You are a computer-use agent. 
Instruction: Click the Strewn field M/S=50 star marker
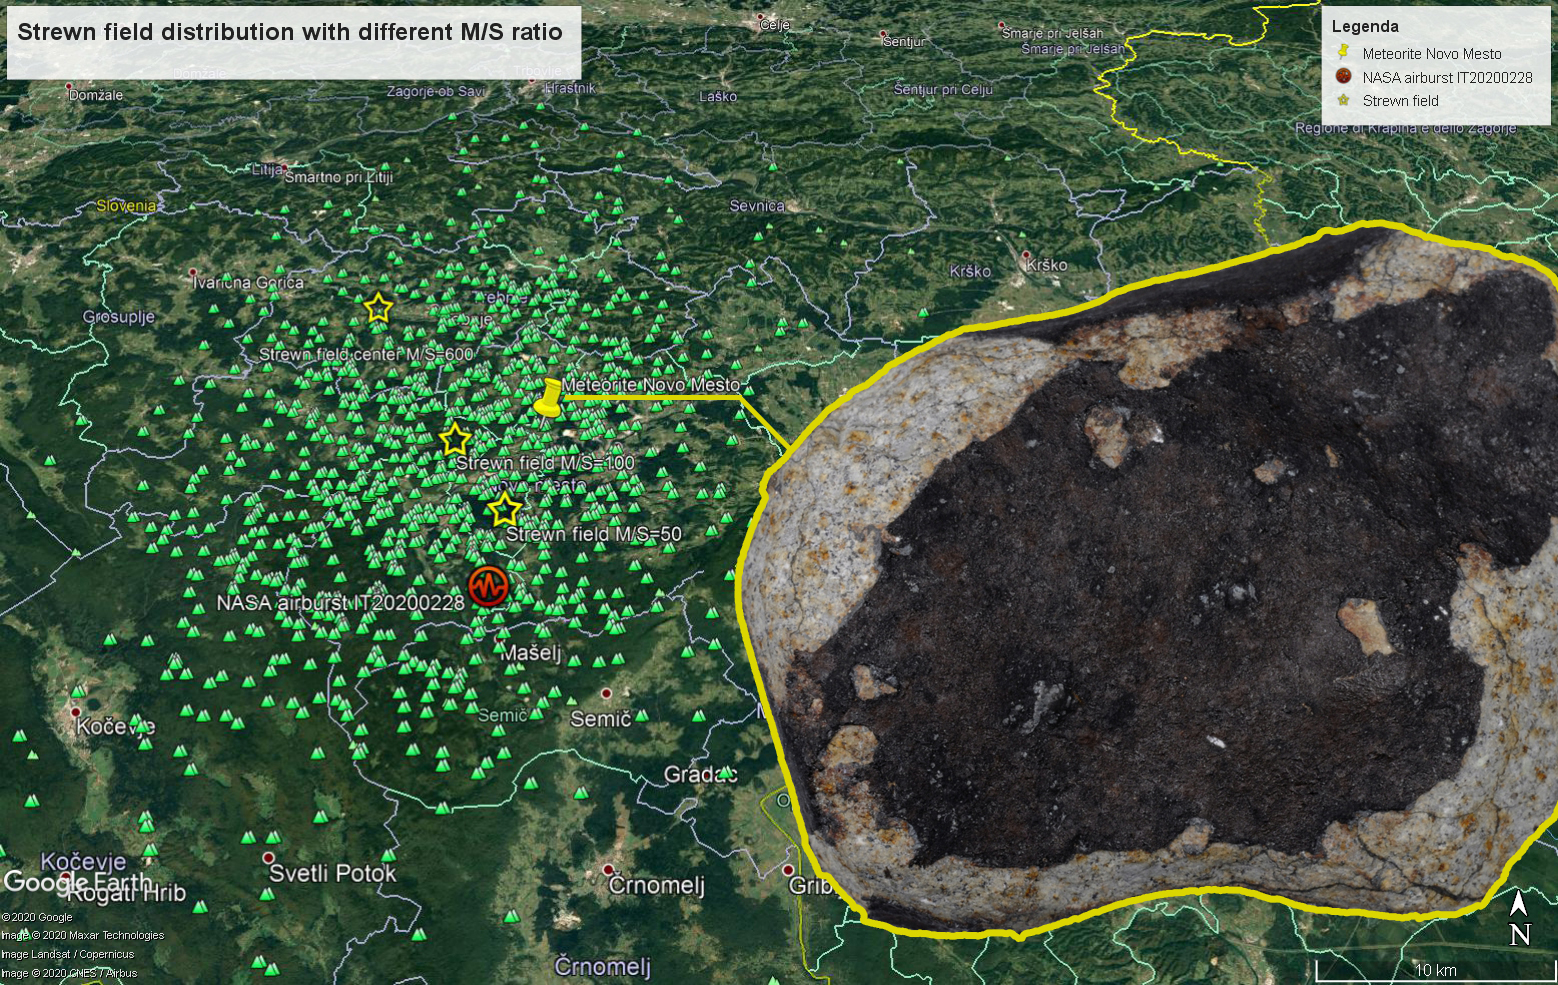tap(504, 509)
